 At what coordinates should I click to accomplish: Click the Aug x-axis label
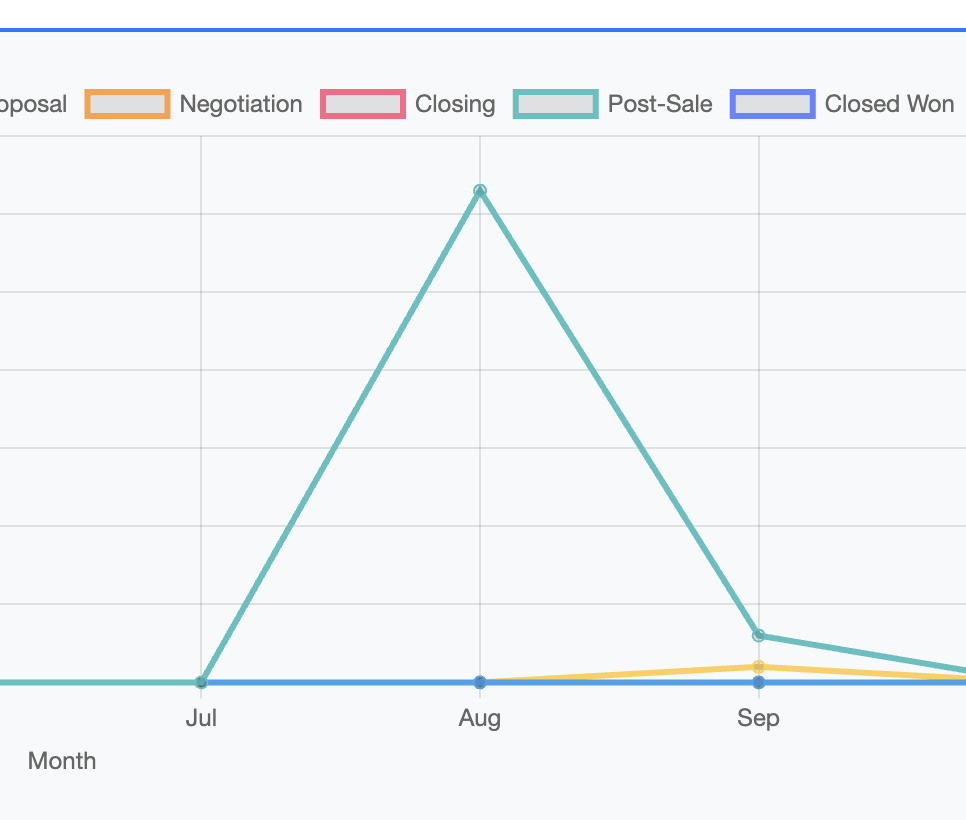480,718
